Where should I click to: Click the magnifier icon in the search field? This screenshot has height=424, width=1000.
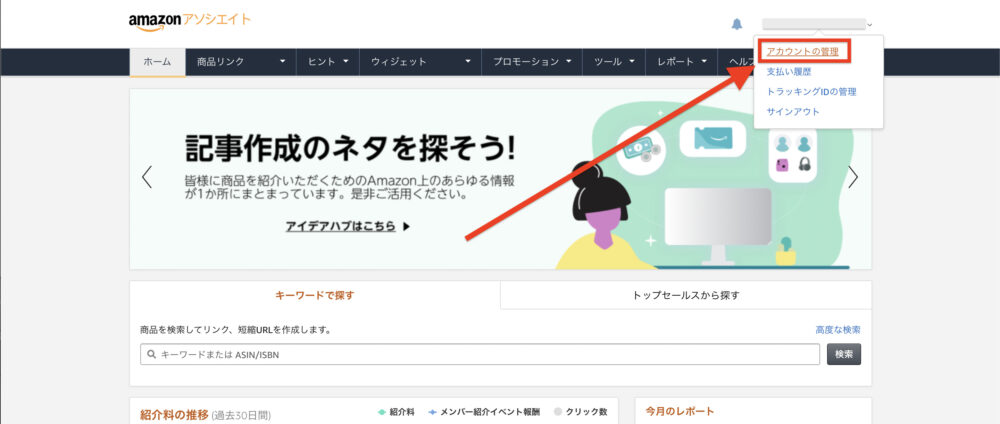(x=151, y=355)
